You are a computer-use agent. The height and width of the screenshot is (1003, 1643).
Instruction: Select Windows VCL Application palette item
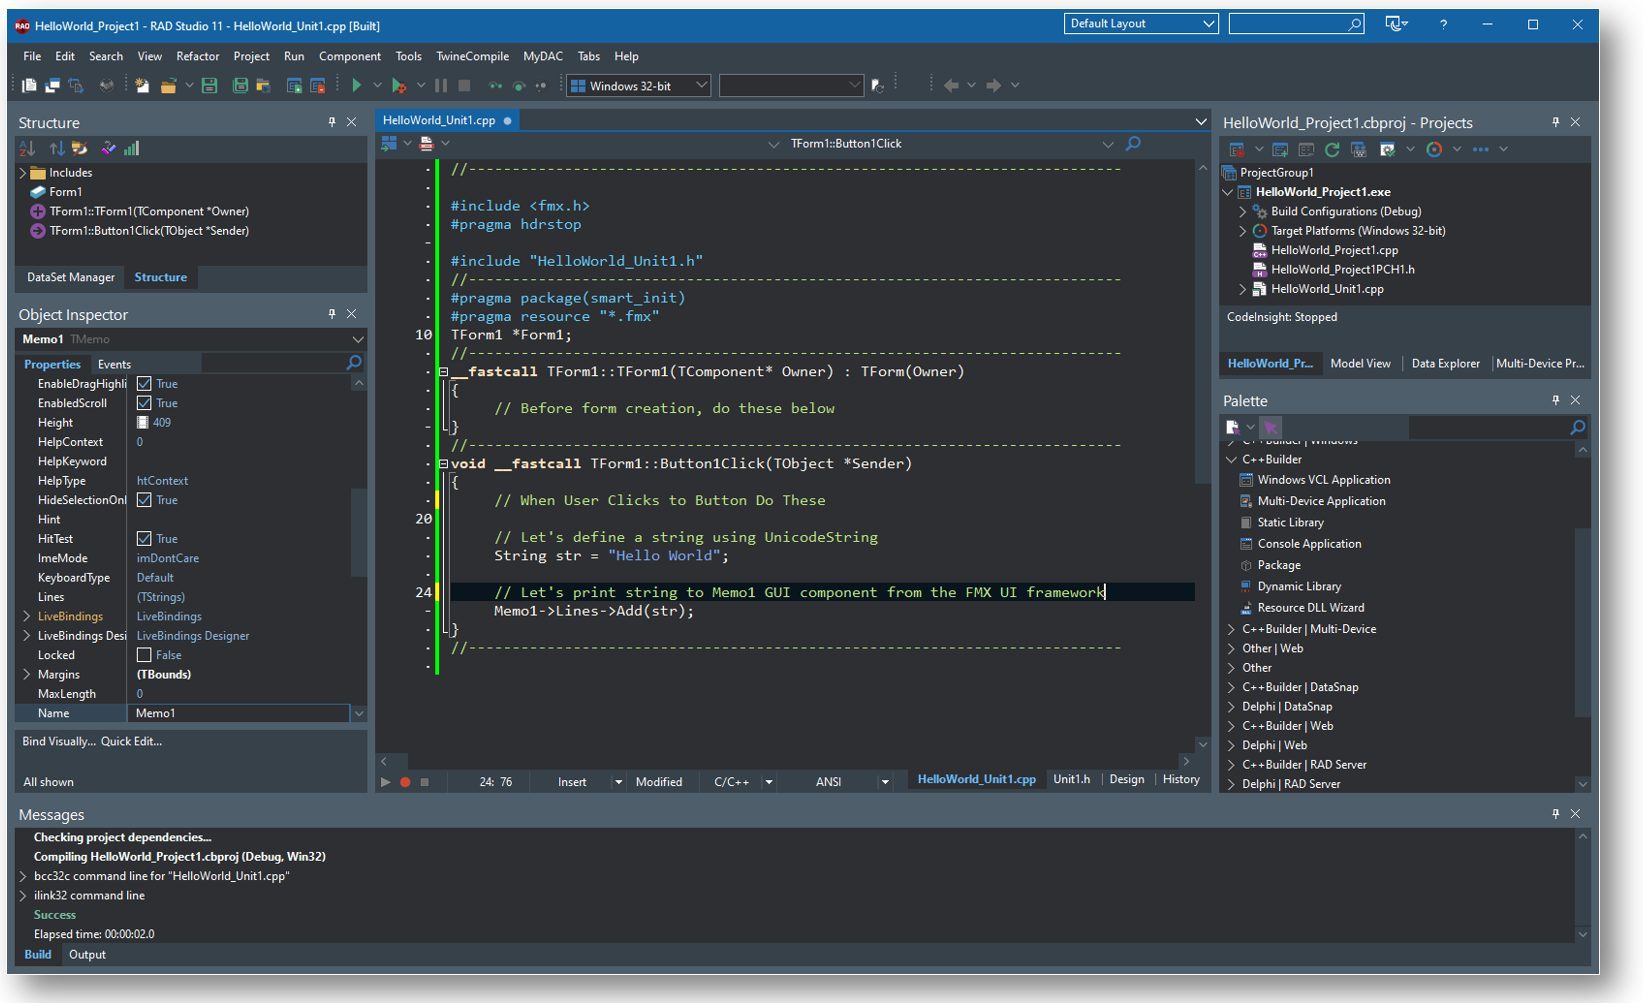tap(1323, 480)
